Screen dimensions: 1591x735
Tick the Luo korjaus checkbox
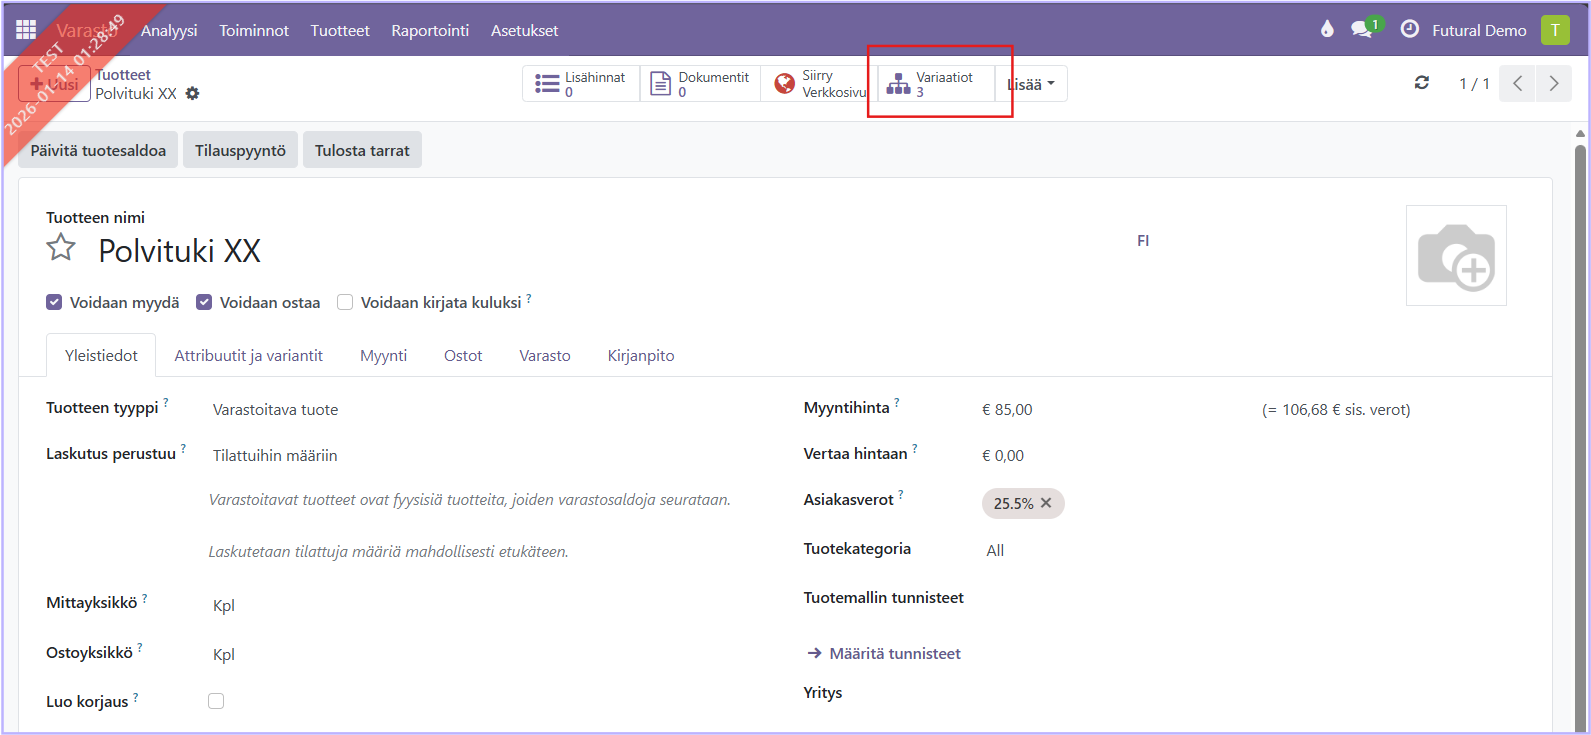[x=216, y=701]
